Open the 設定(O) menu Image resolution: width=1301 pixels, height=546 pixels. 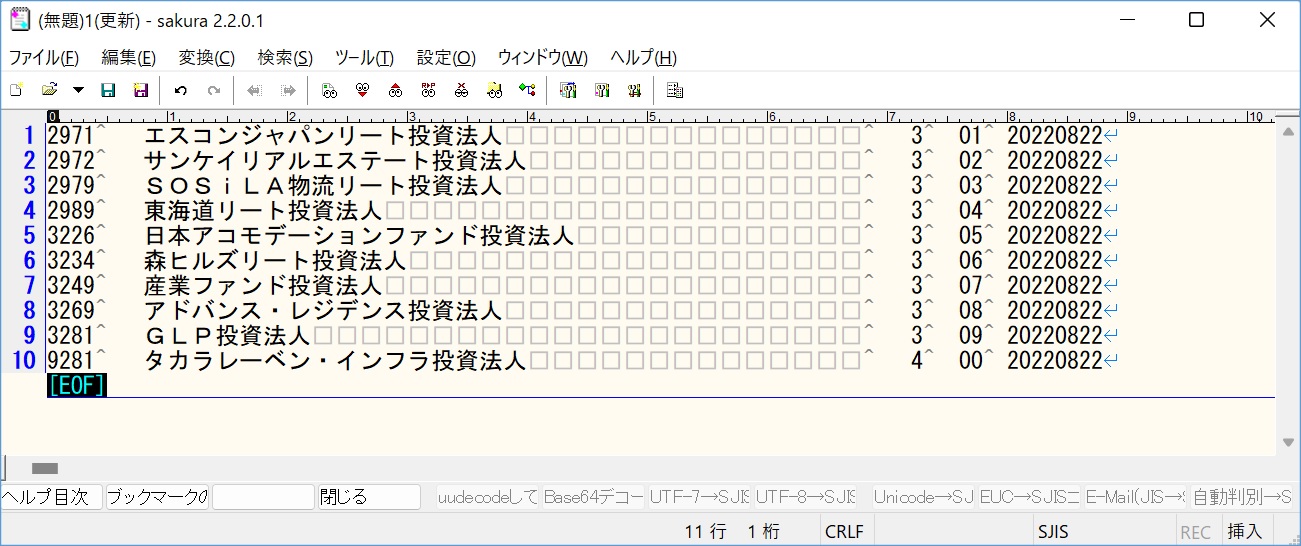tap(446, 57)
